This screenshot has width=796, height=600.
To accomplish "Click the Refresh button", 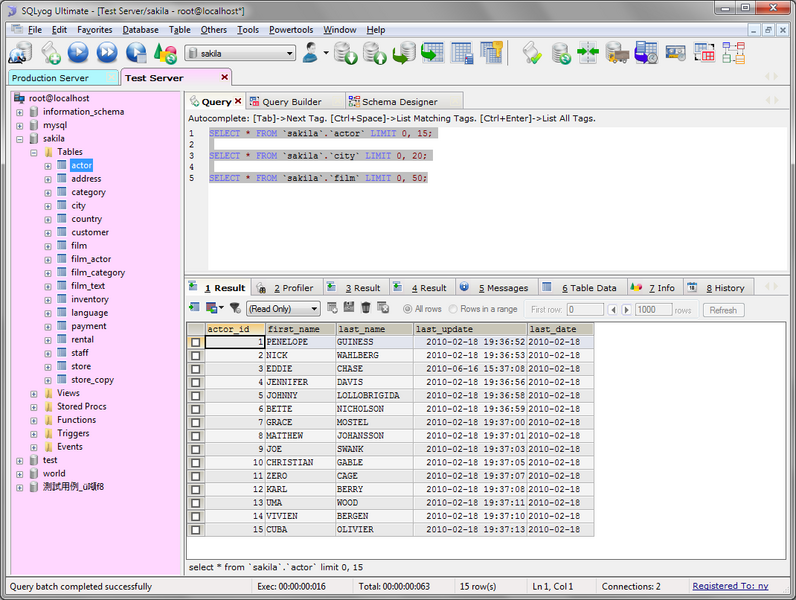I will [722, 310].
